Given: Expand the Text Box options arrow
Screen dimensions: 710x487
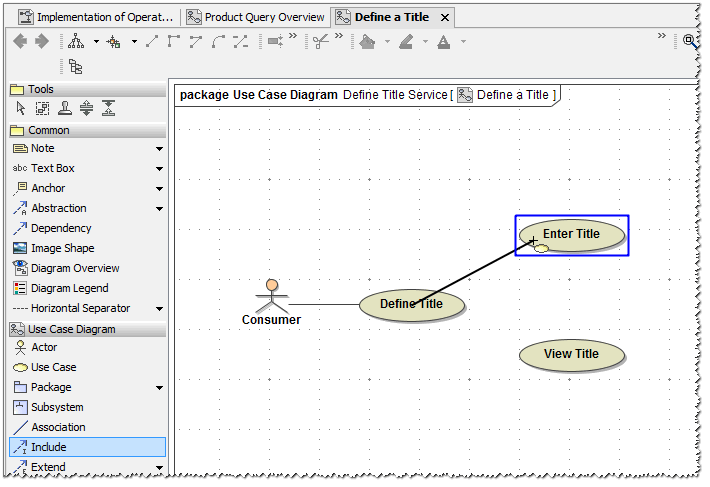Looking at the screenshot, I should pyautogui.click(x=159, y=169).
